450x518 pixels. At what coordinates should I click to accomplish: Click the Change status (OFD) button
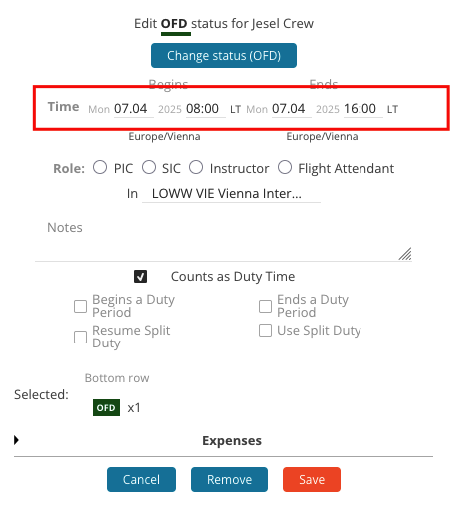[x=224, y=55]
